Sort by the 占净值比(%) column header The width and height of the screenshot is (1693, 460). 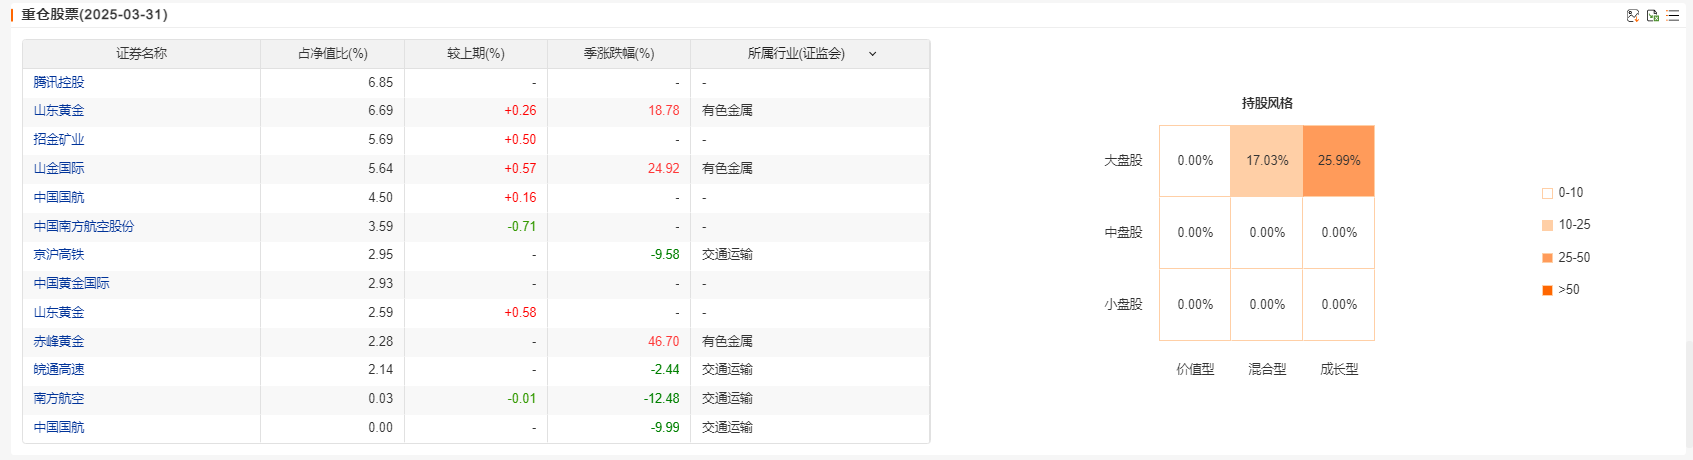(x=333, y=54)
